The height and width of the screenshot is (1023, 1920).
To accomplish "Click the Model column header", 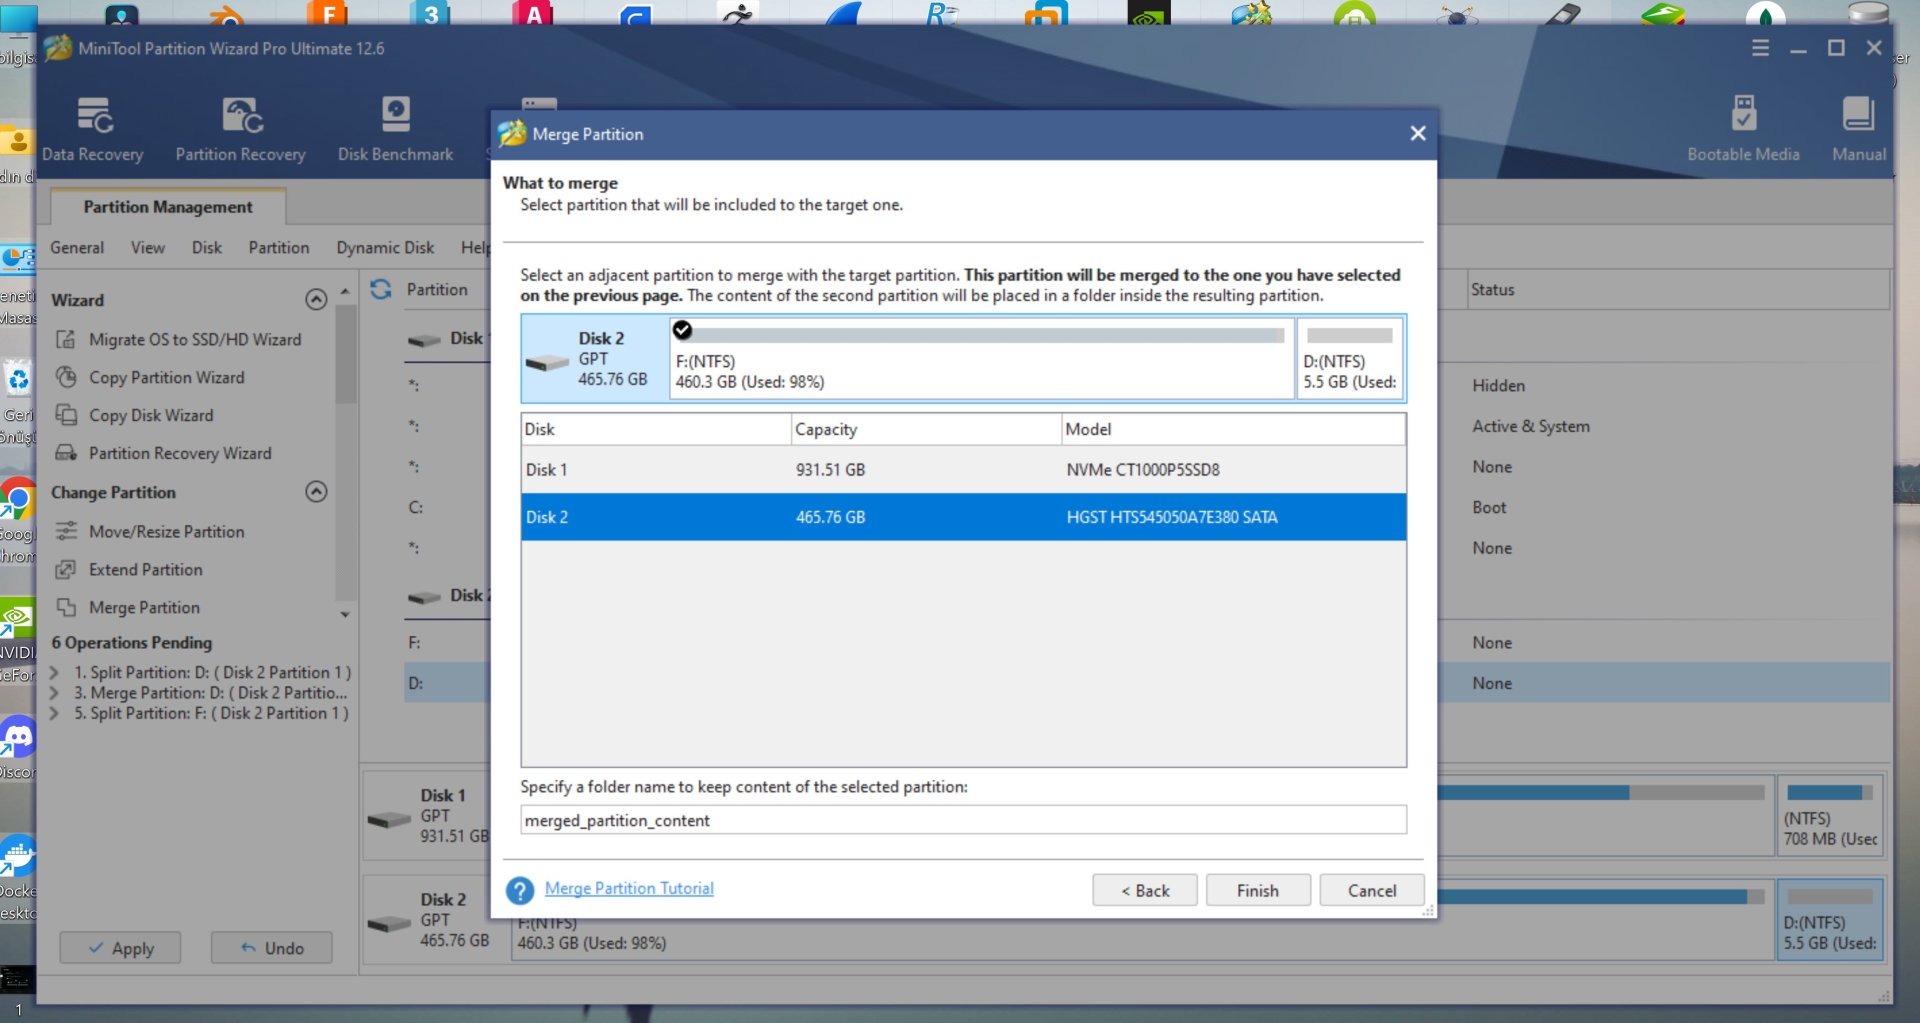I will tap(1233, 429).
